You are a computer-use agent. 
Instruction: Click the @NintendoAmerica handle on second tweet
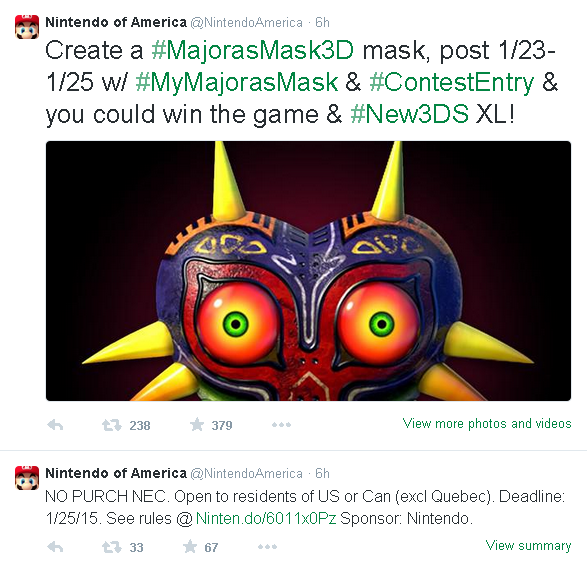coord(246,474)
